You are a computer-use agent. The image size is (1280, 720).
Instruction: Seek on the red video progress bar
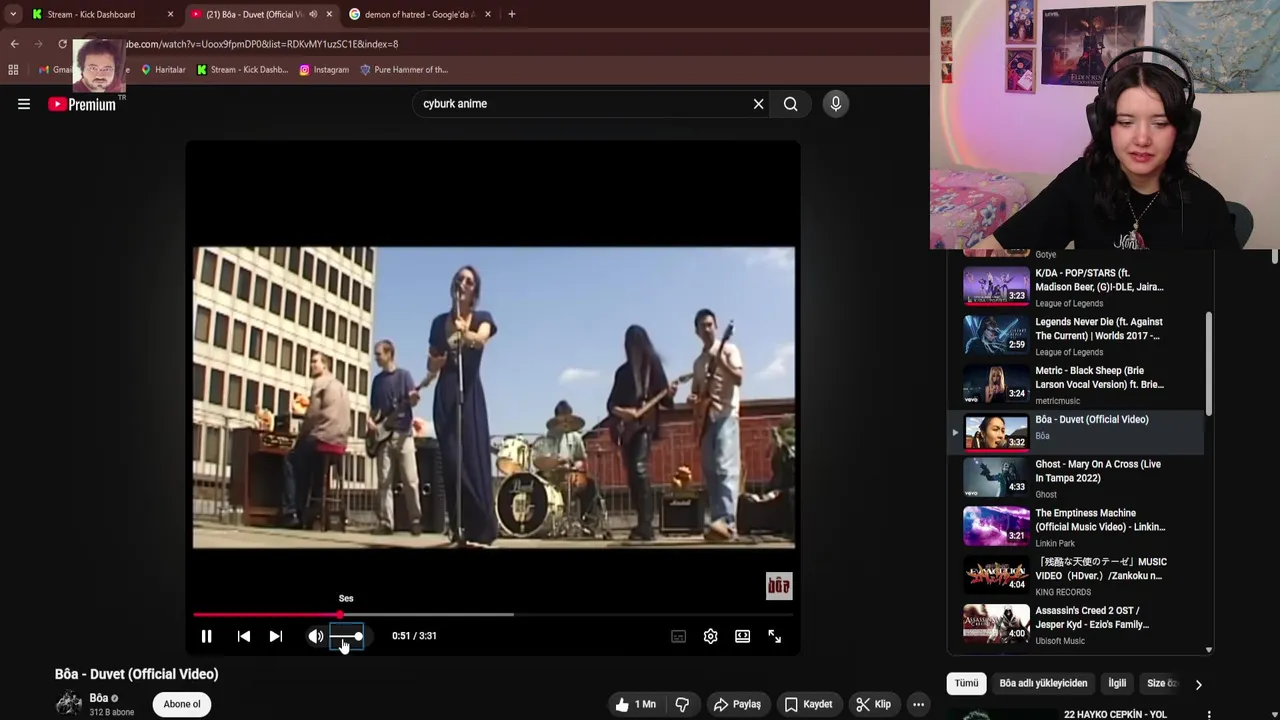coord(493,614)
